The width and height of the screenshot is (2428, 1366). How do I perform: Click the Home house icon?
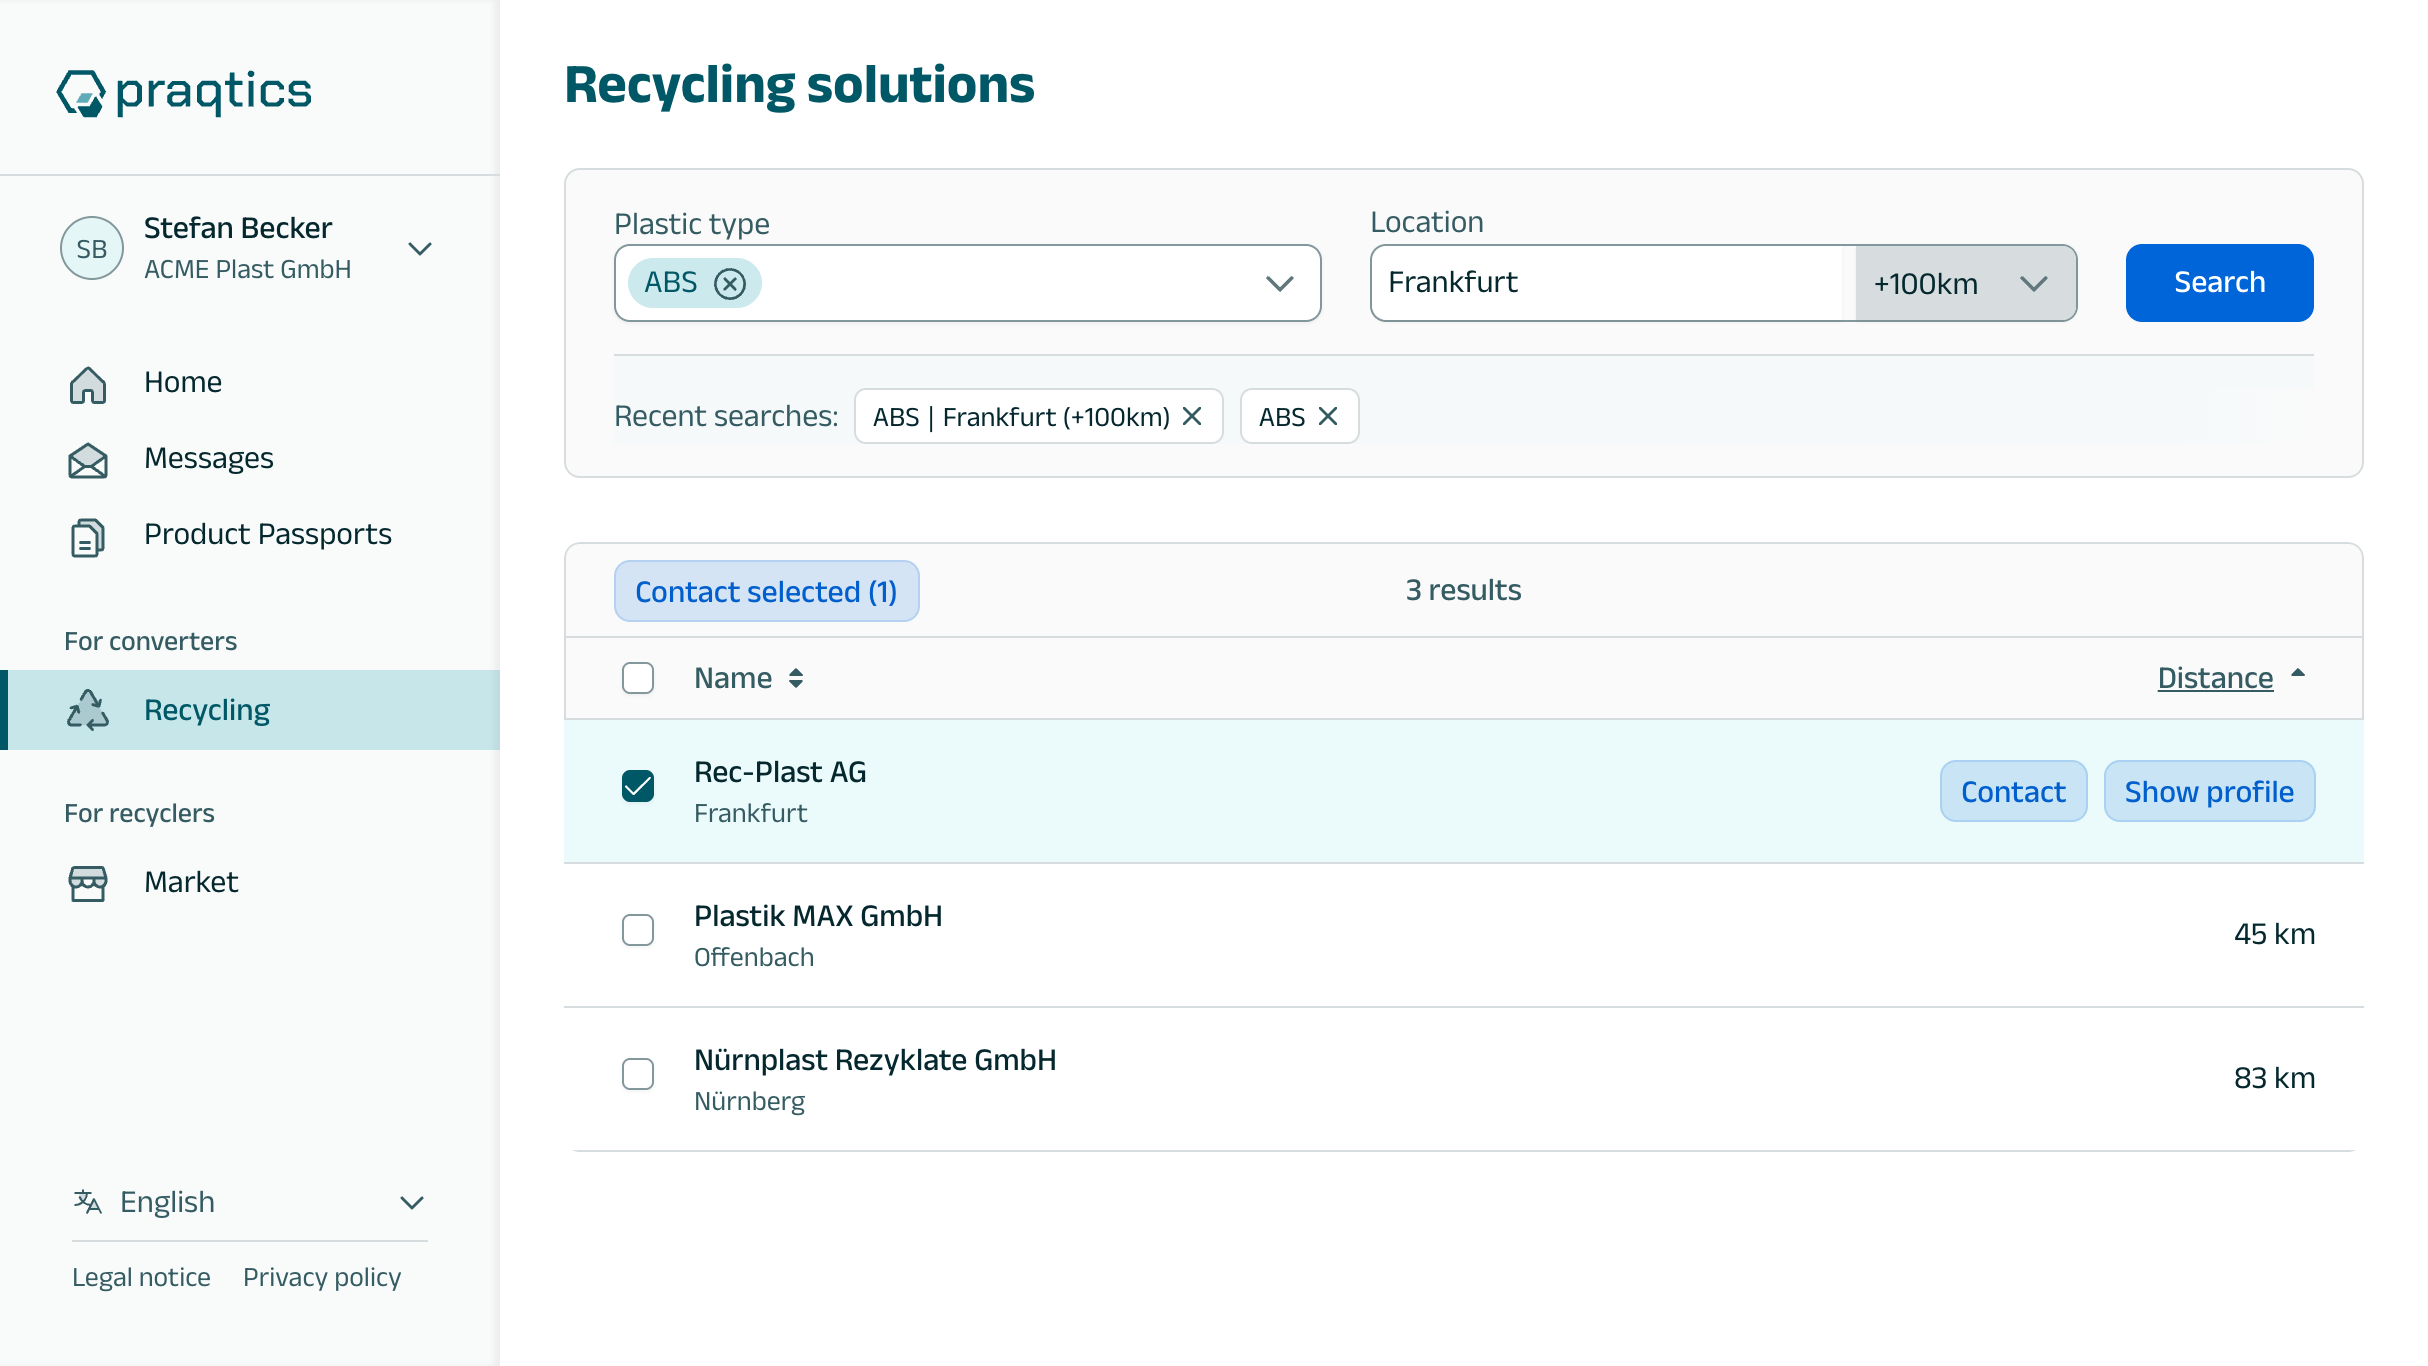[88, 384]
